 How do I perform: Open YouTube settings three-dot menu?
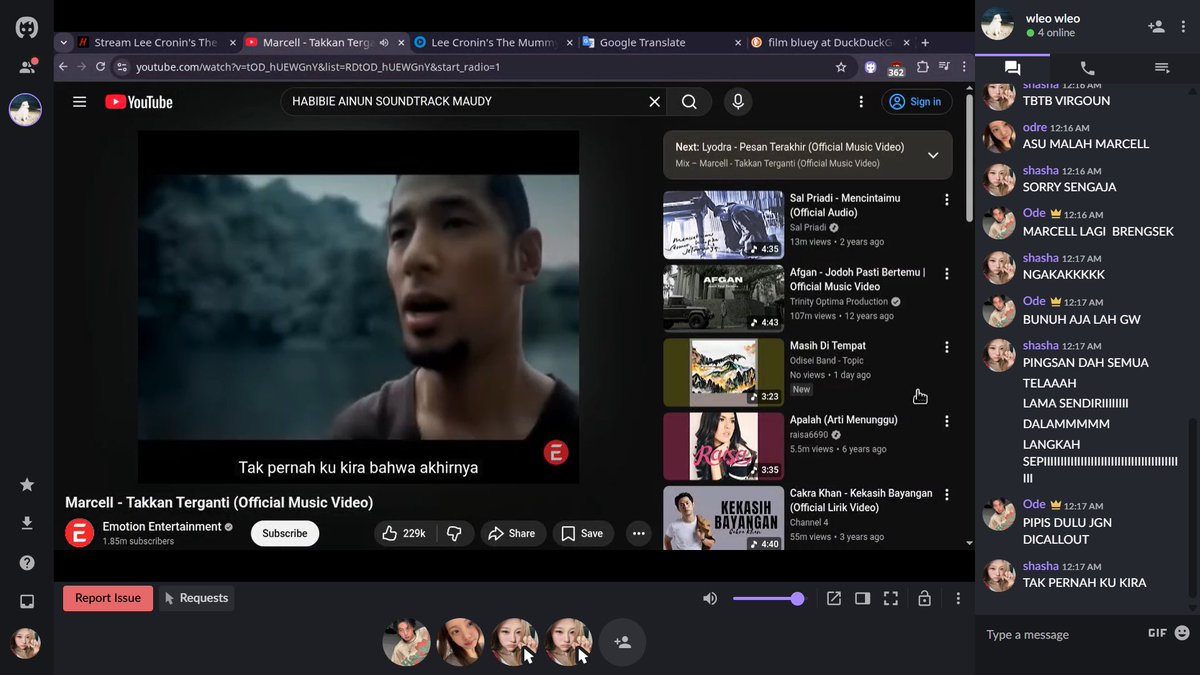pos(861,102)
